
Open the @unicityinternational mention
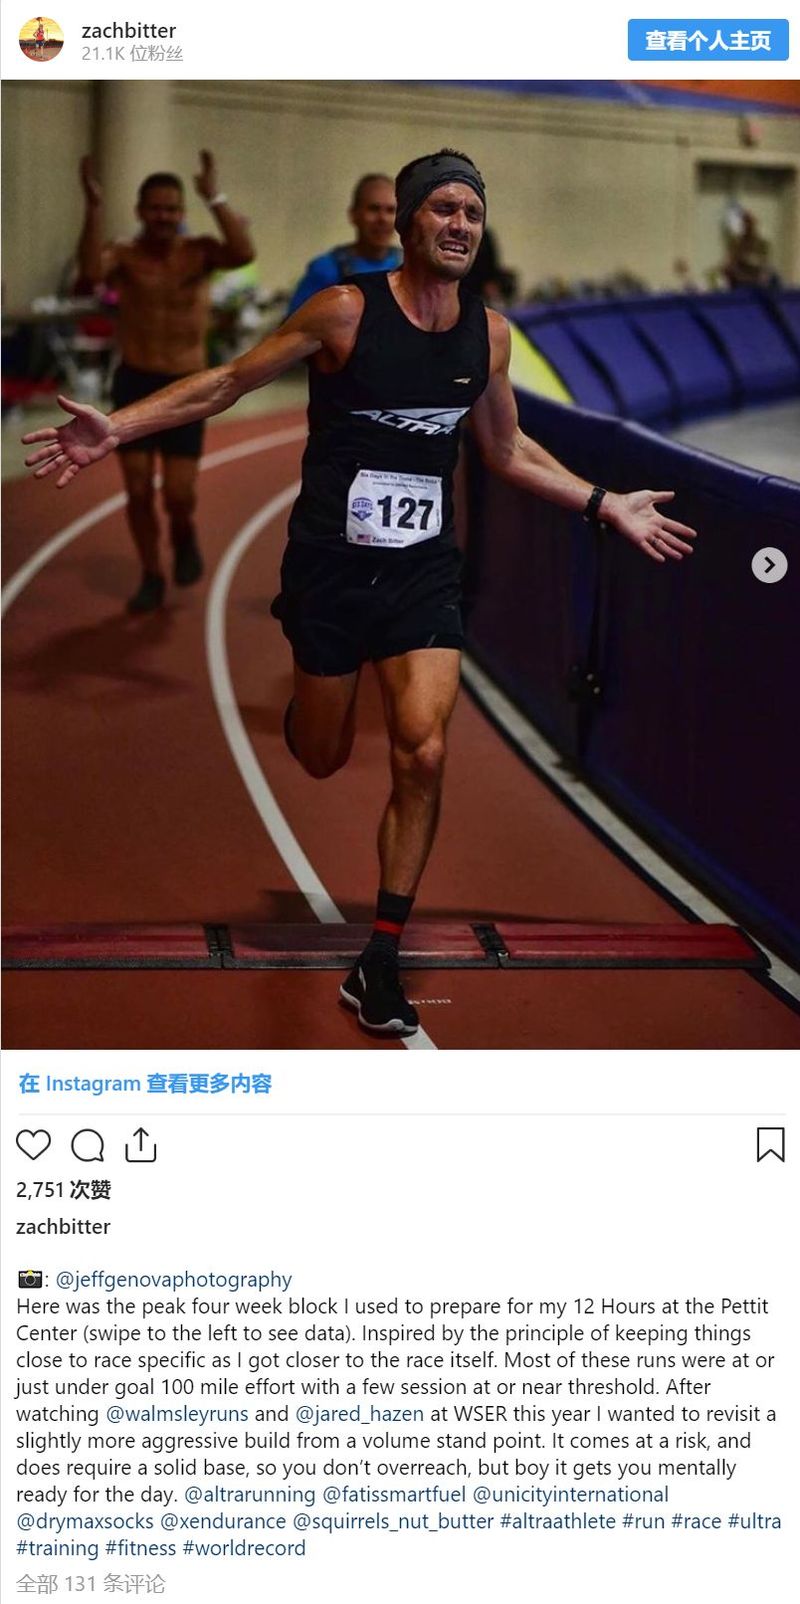coord(570,1495)
